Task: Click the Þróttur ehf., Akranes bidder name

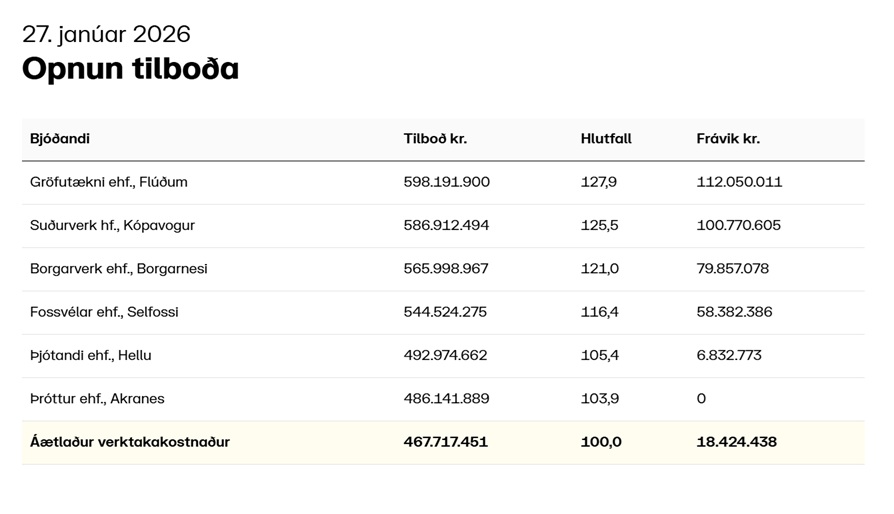Action: (x=97, y=398)
